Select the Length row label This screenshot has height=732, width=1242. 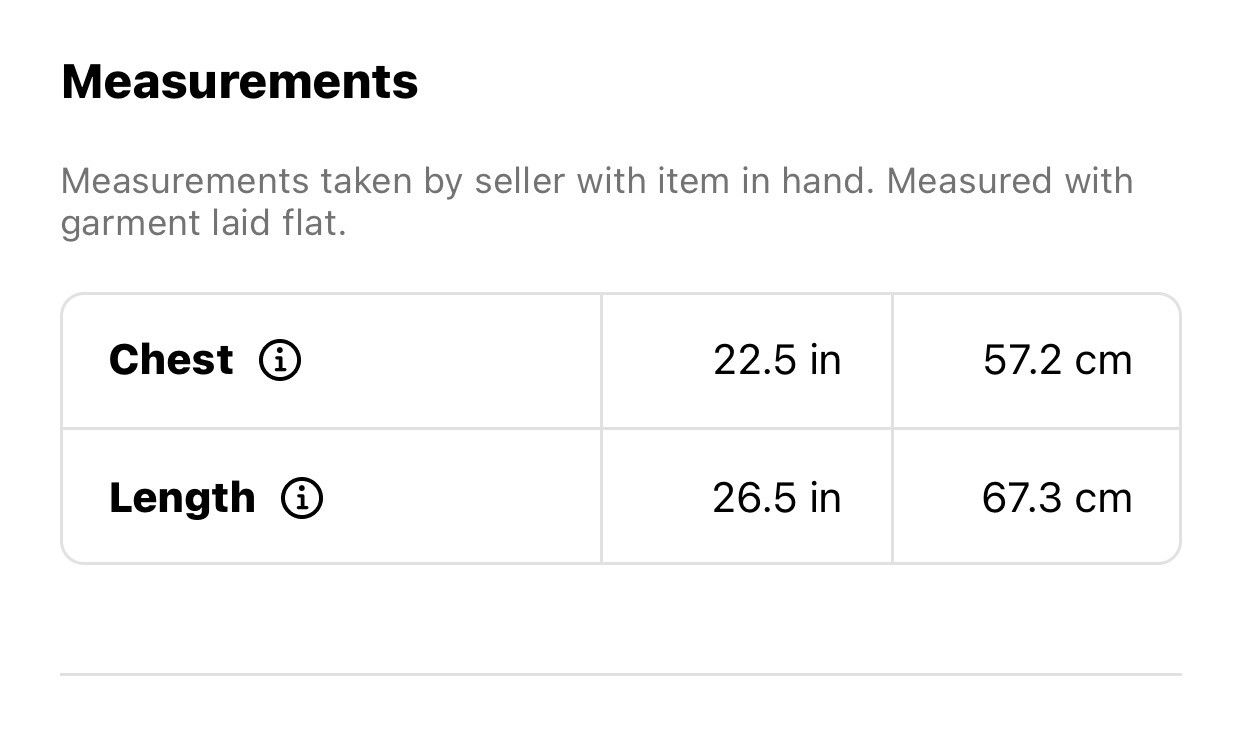point(182,498)
